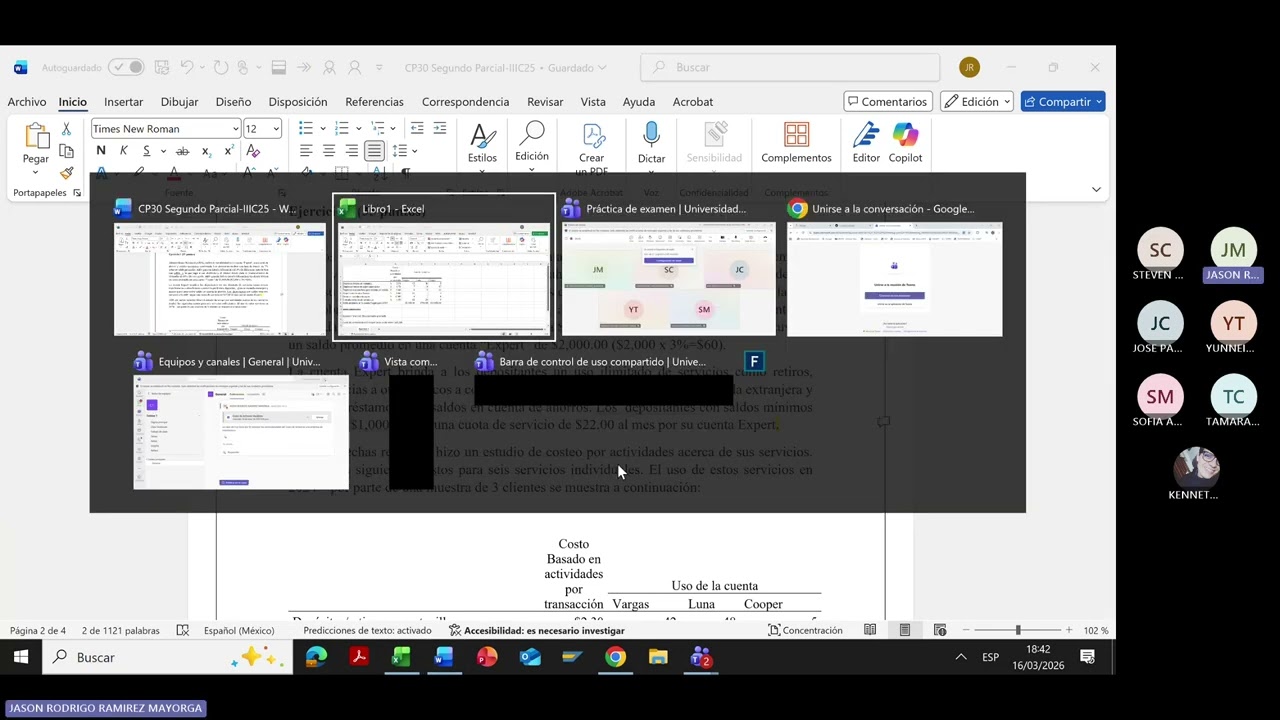Click the Clear formatting icon

(253, 151)
